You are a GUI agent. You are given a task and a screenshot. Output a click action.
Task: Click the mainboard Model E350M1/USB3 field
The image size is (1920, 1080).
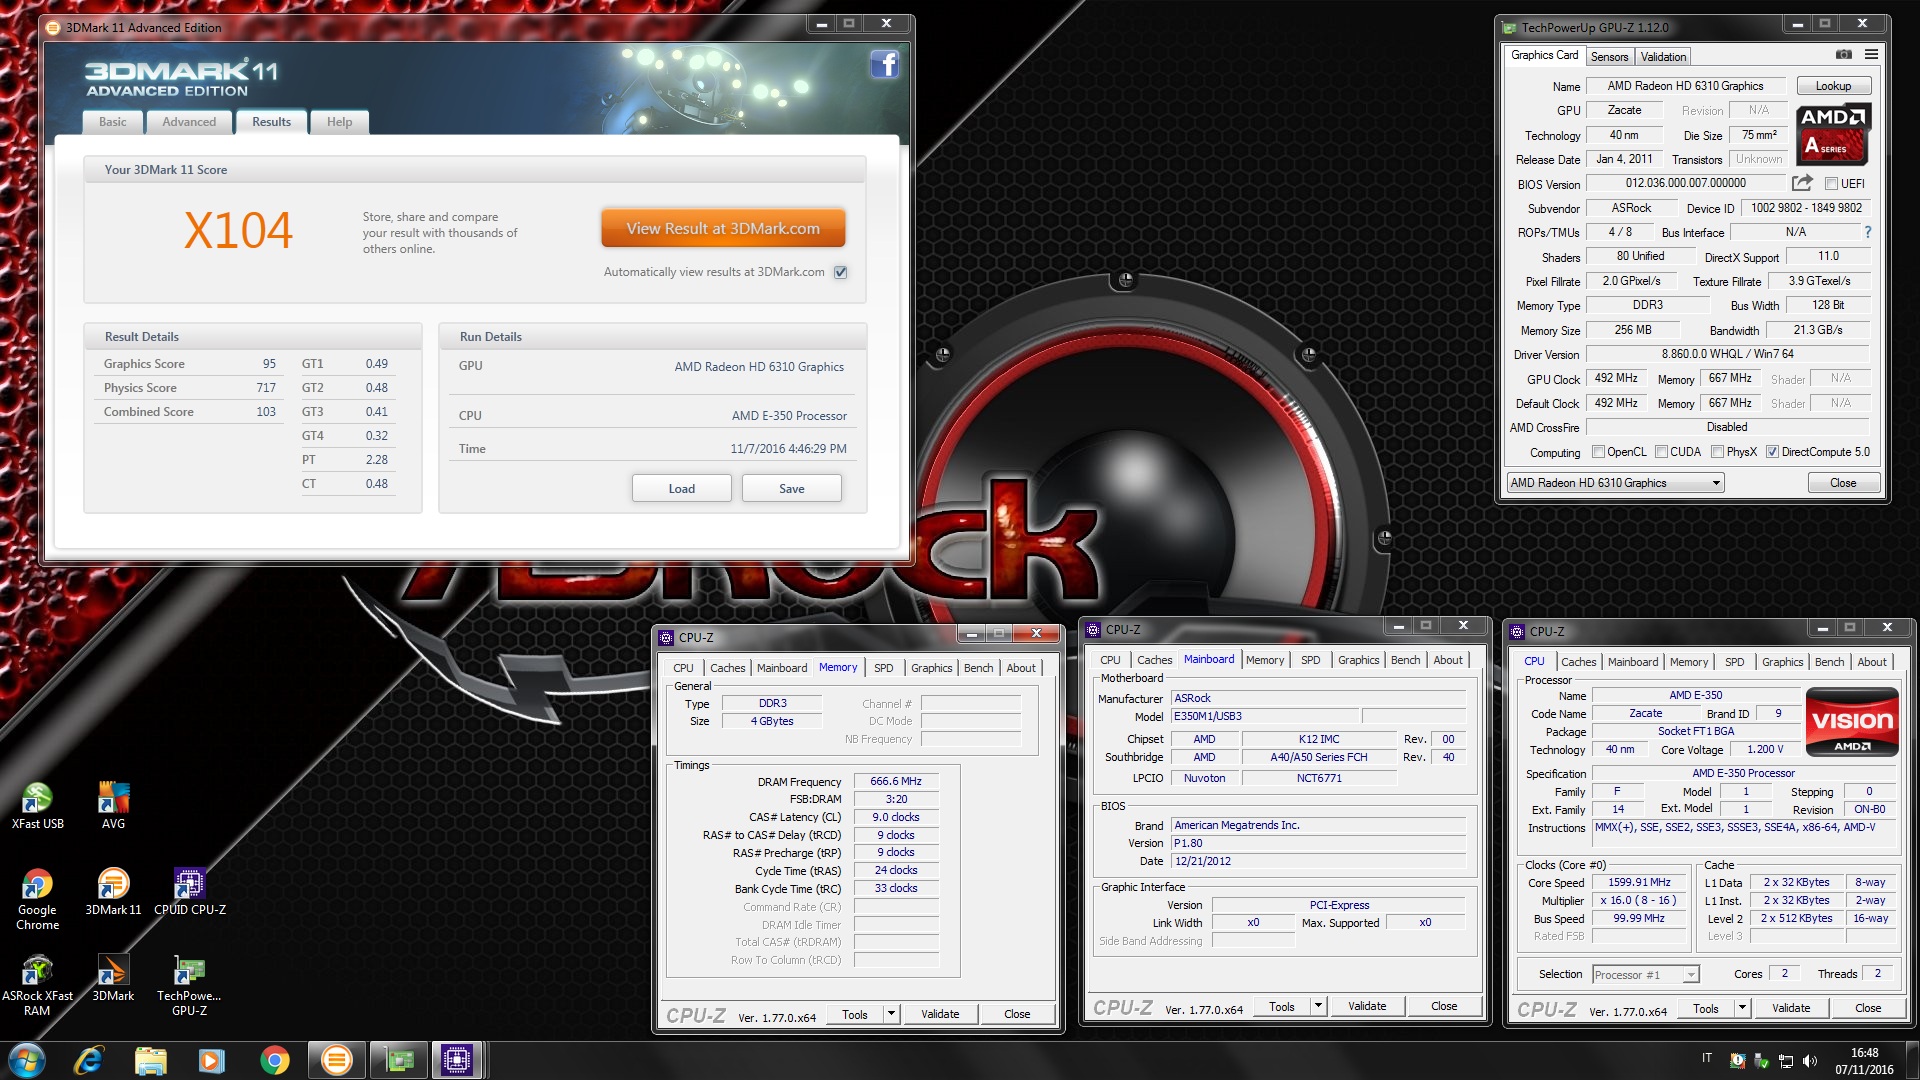pyautogui.click(x=1265, y=716)
